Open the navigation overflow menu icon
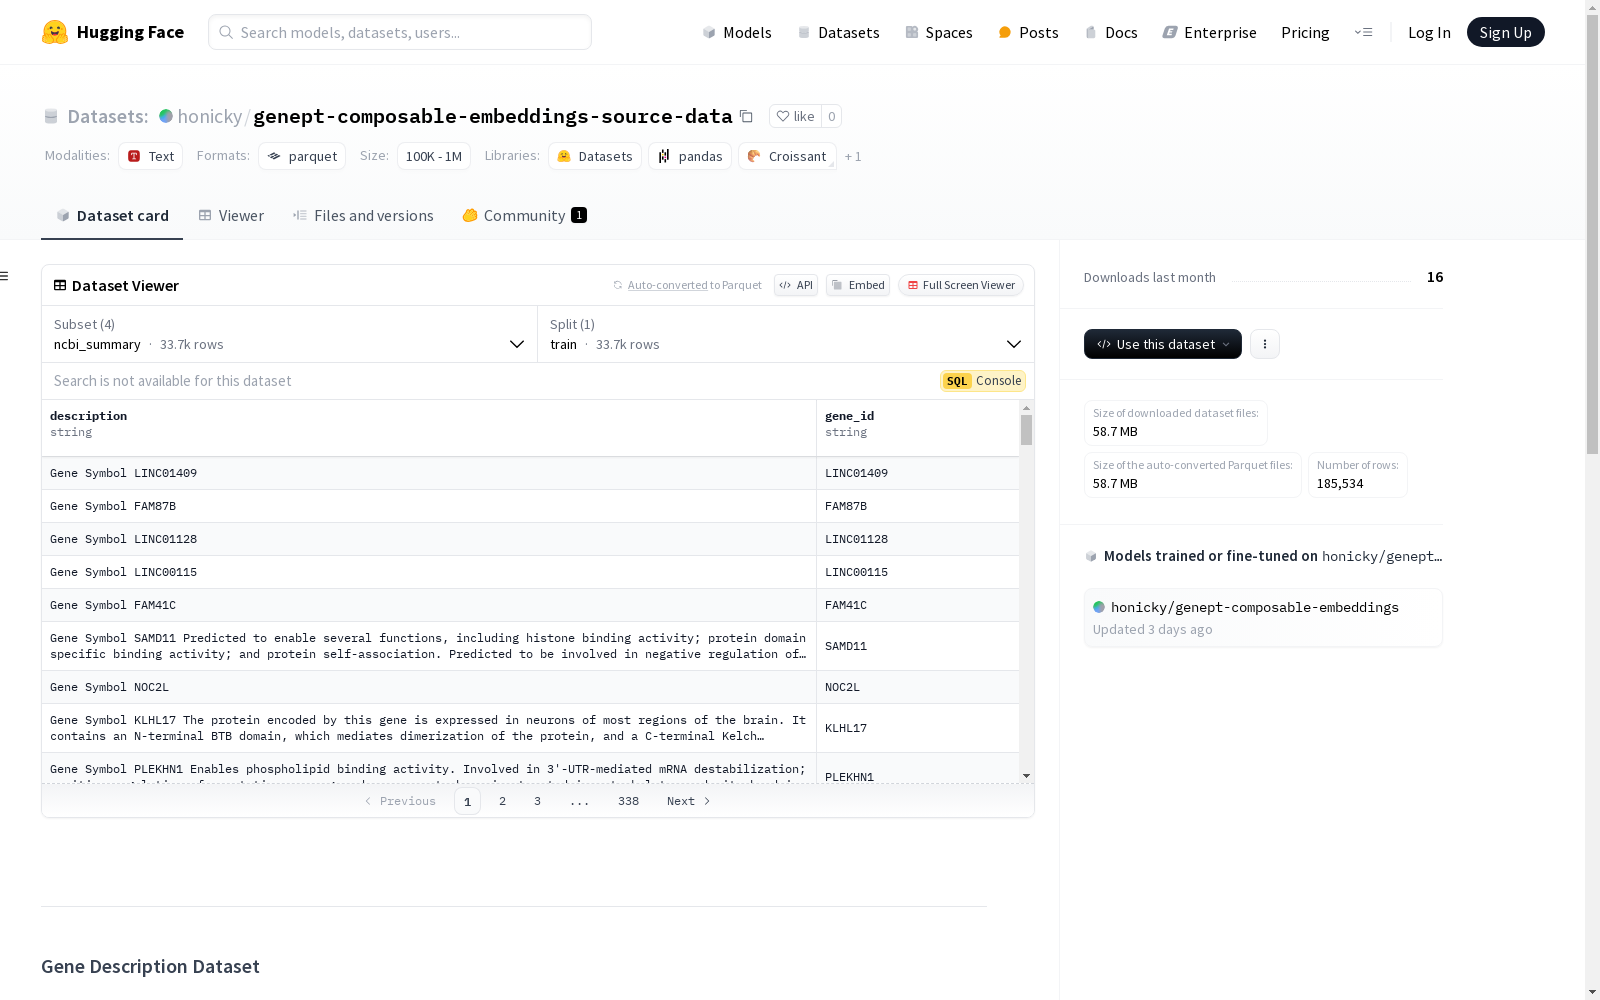 point(1363,32)
